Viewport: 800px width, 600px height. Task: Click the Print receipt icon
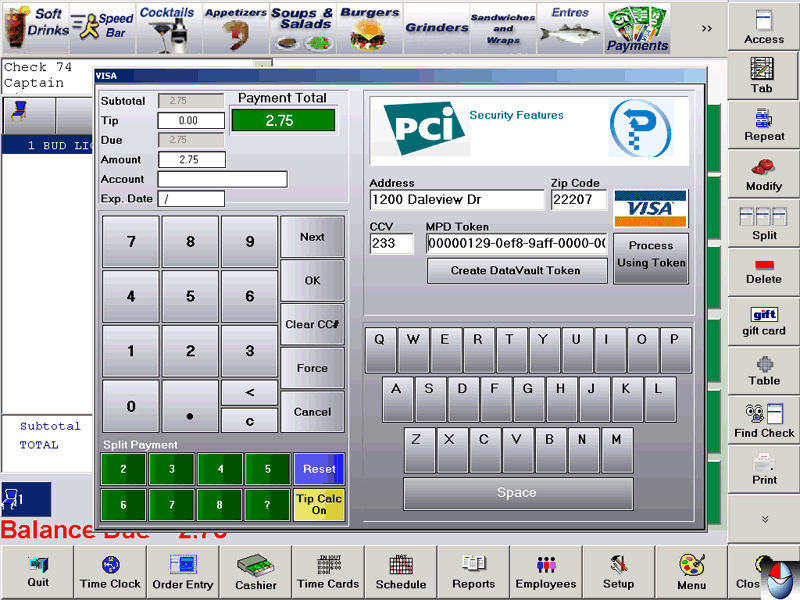[763, 469]
